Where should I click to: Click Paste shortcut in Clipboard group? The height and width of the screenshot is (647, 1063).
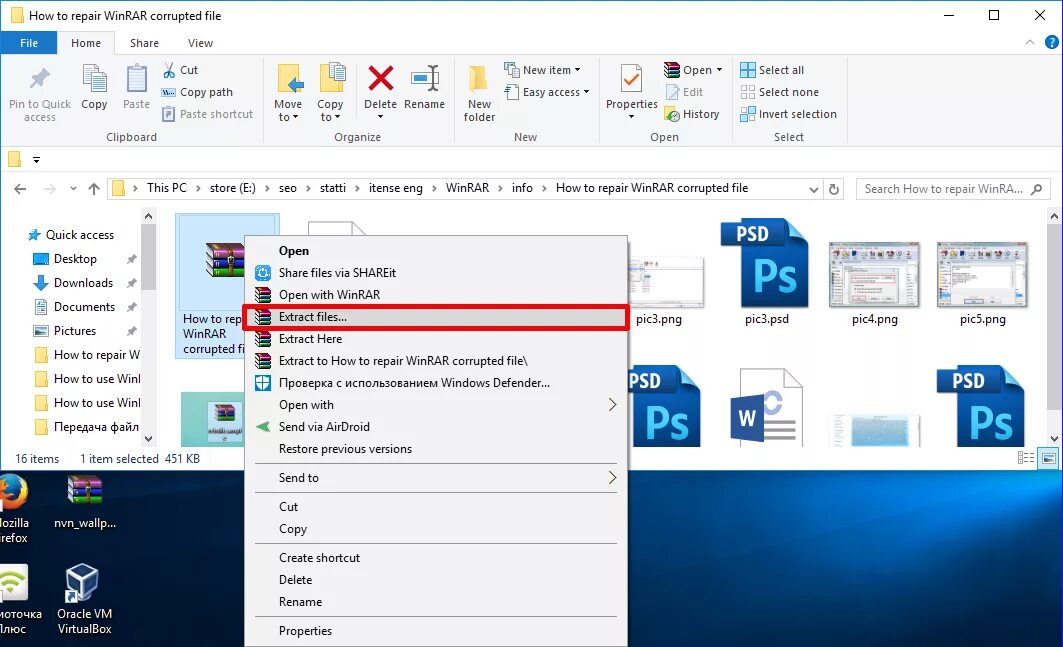(x=207, y=114)
